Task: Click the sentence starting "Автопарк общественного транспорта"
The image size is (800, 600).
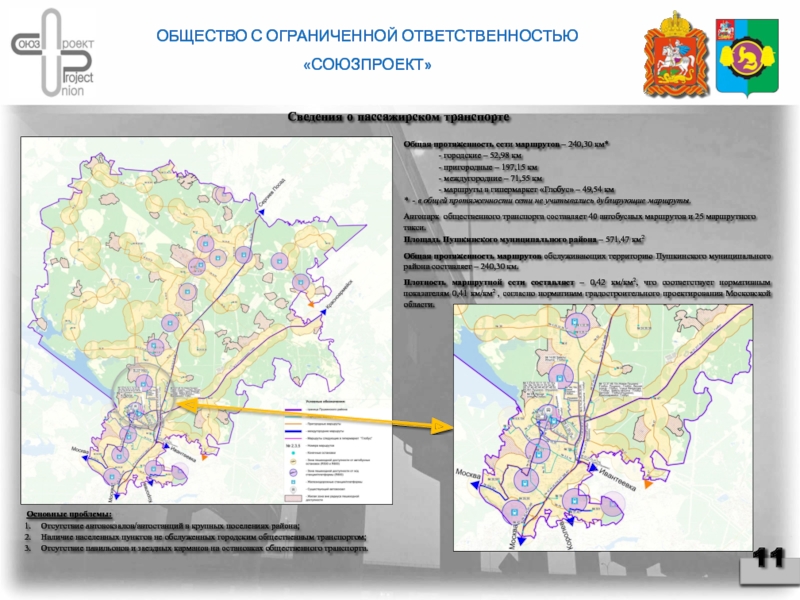Action: click(580, 222)
